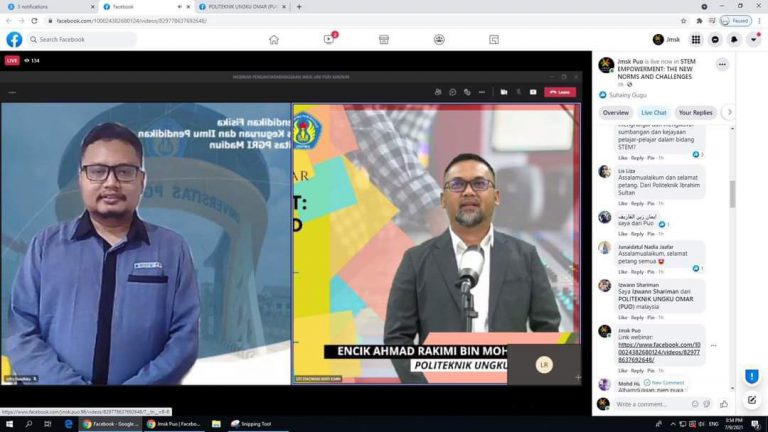Screen dimensions: 768x432
Task: Open the Your Replies tab
Action: point(695,113)
